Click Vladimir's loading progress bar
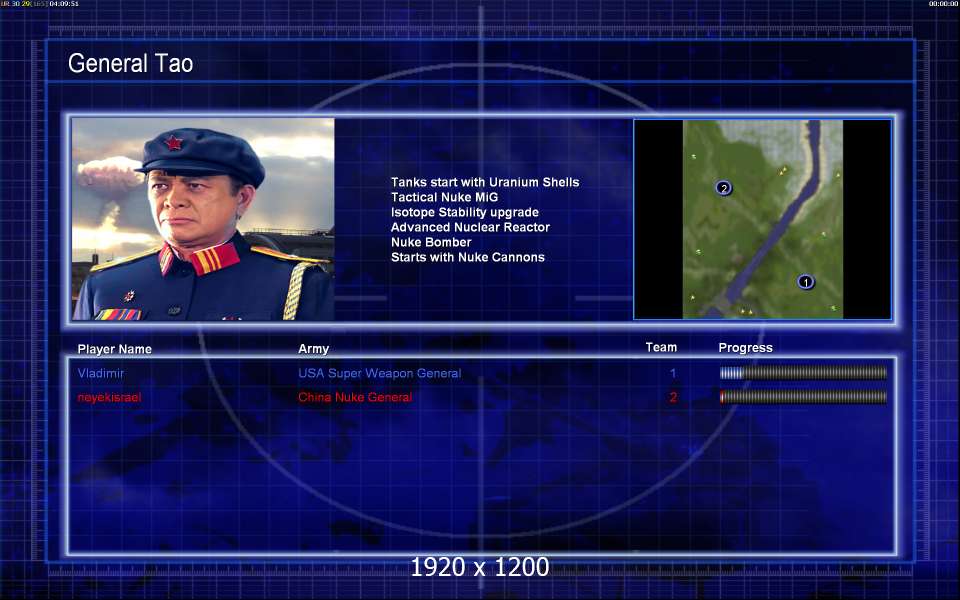Screen dimensions: 960x600 pos(803,373)
